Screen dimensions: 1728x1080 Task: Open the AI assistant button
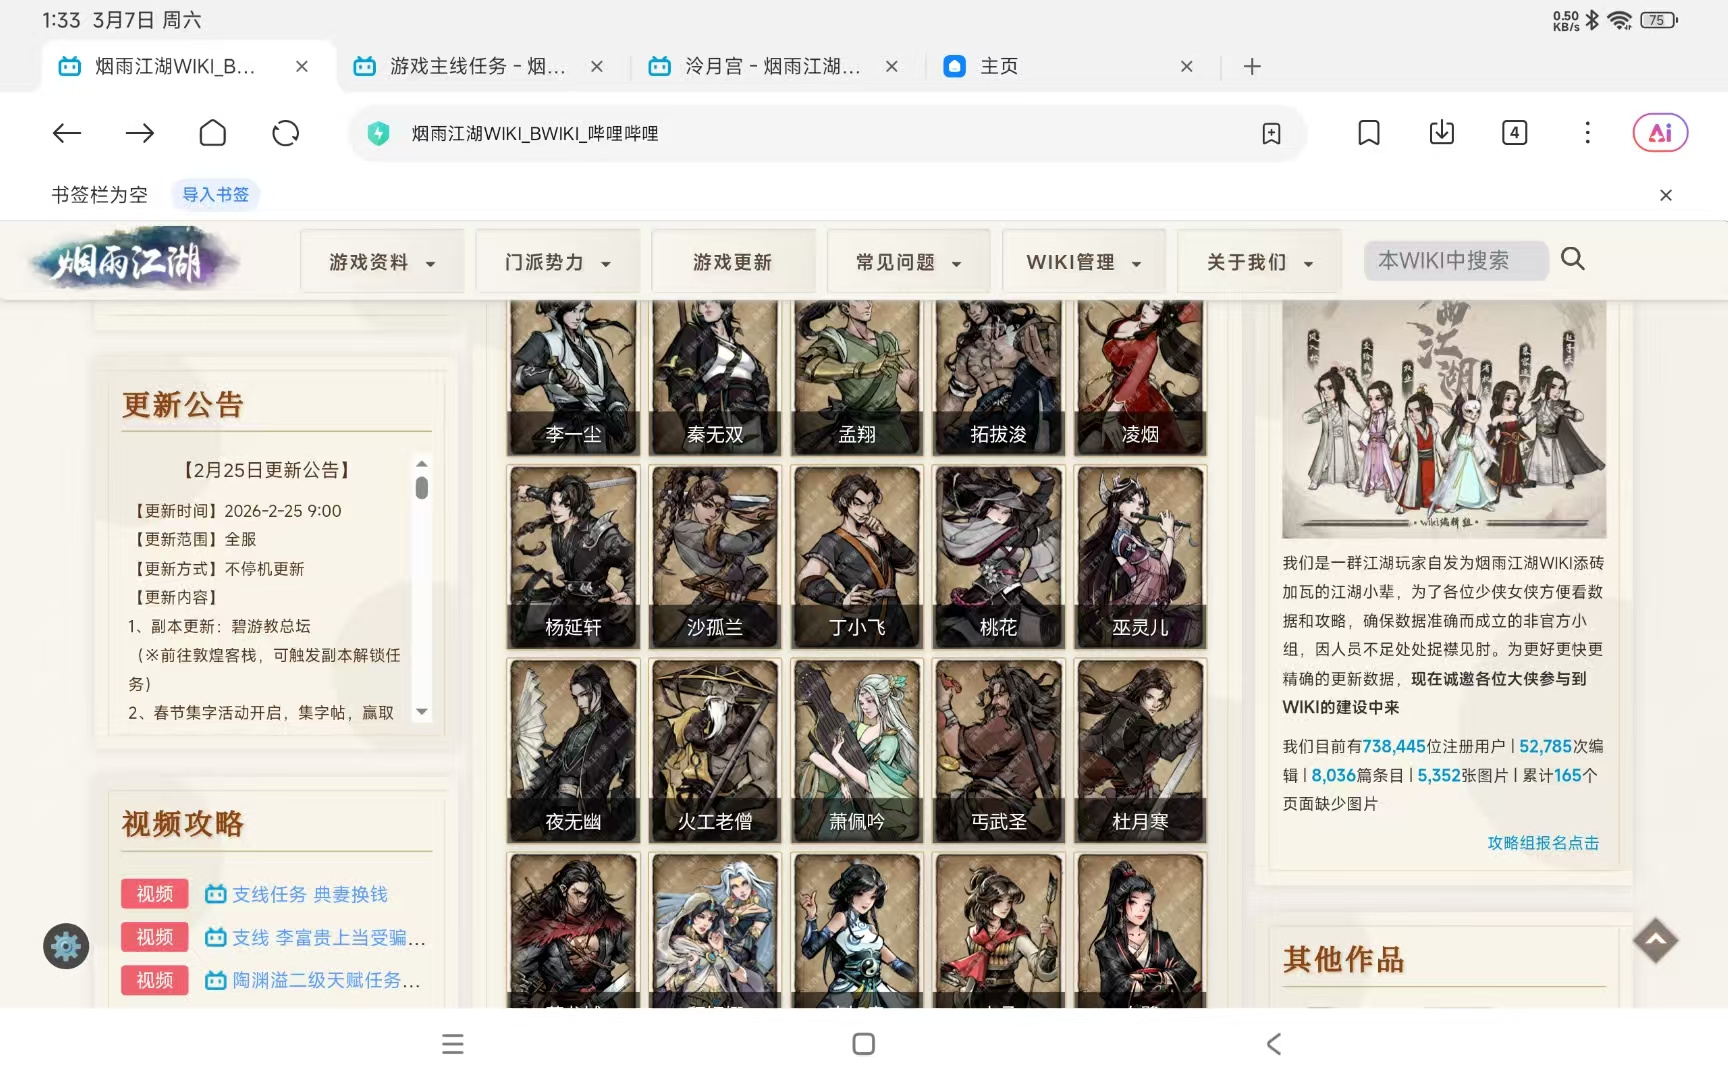point(1660,133)
